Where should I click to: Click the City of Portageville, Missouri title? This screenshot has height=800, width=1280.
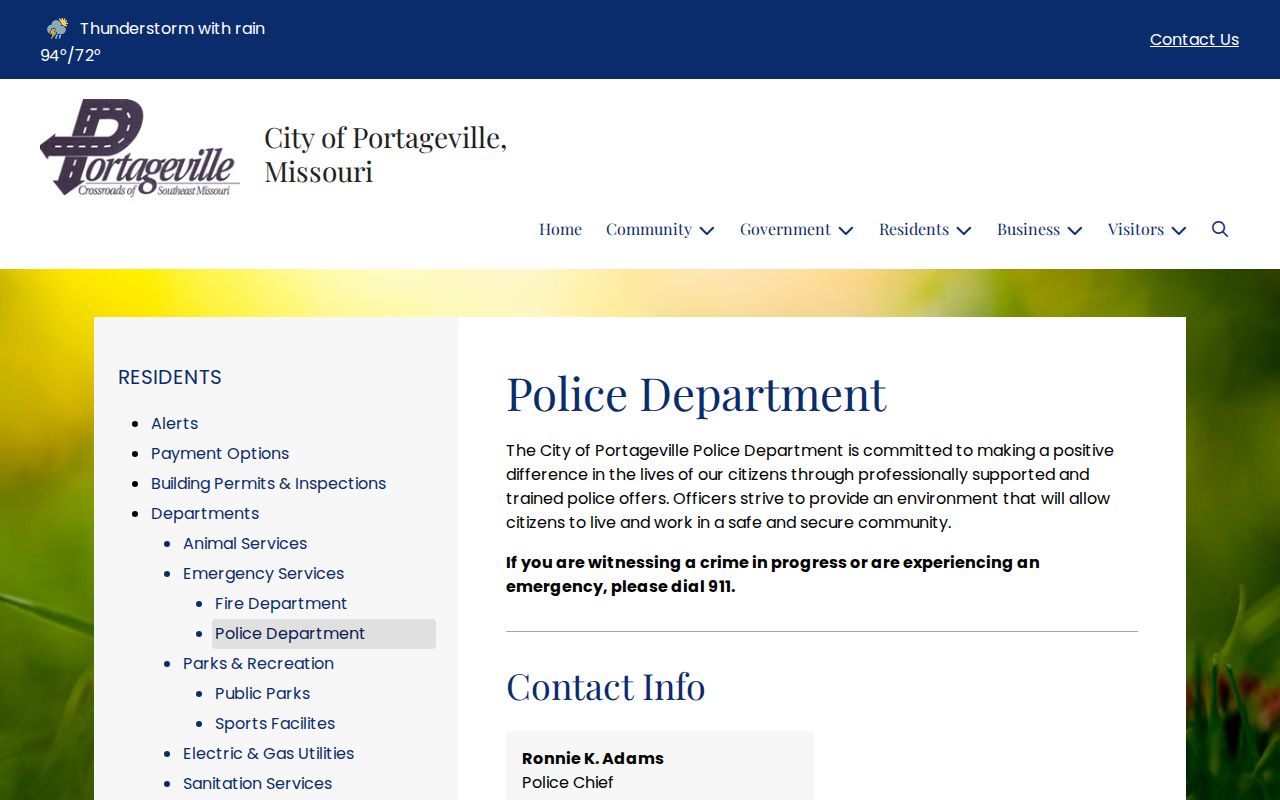[385, 154]
